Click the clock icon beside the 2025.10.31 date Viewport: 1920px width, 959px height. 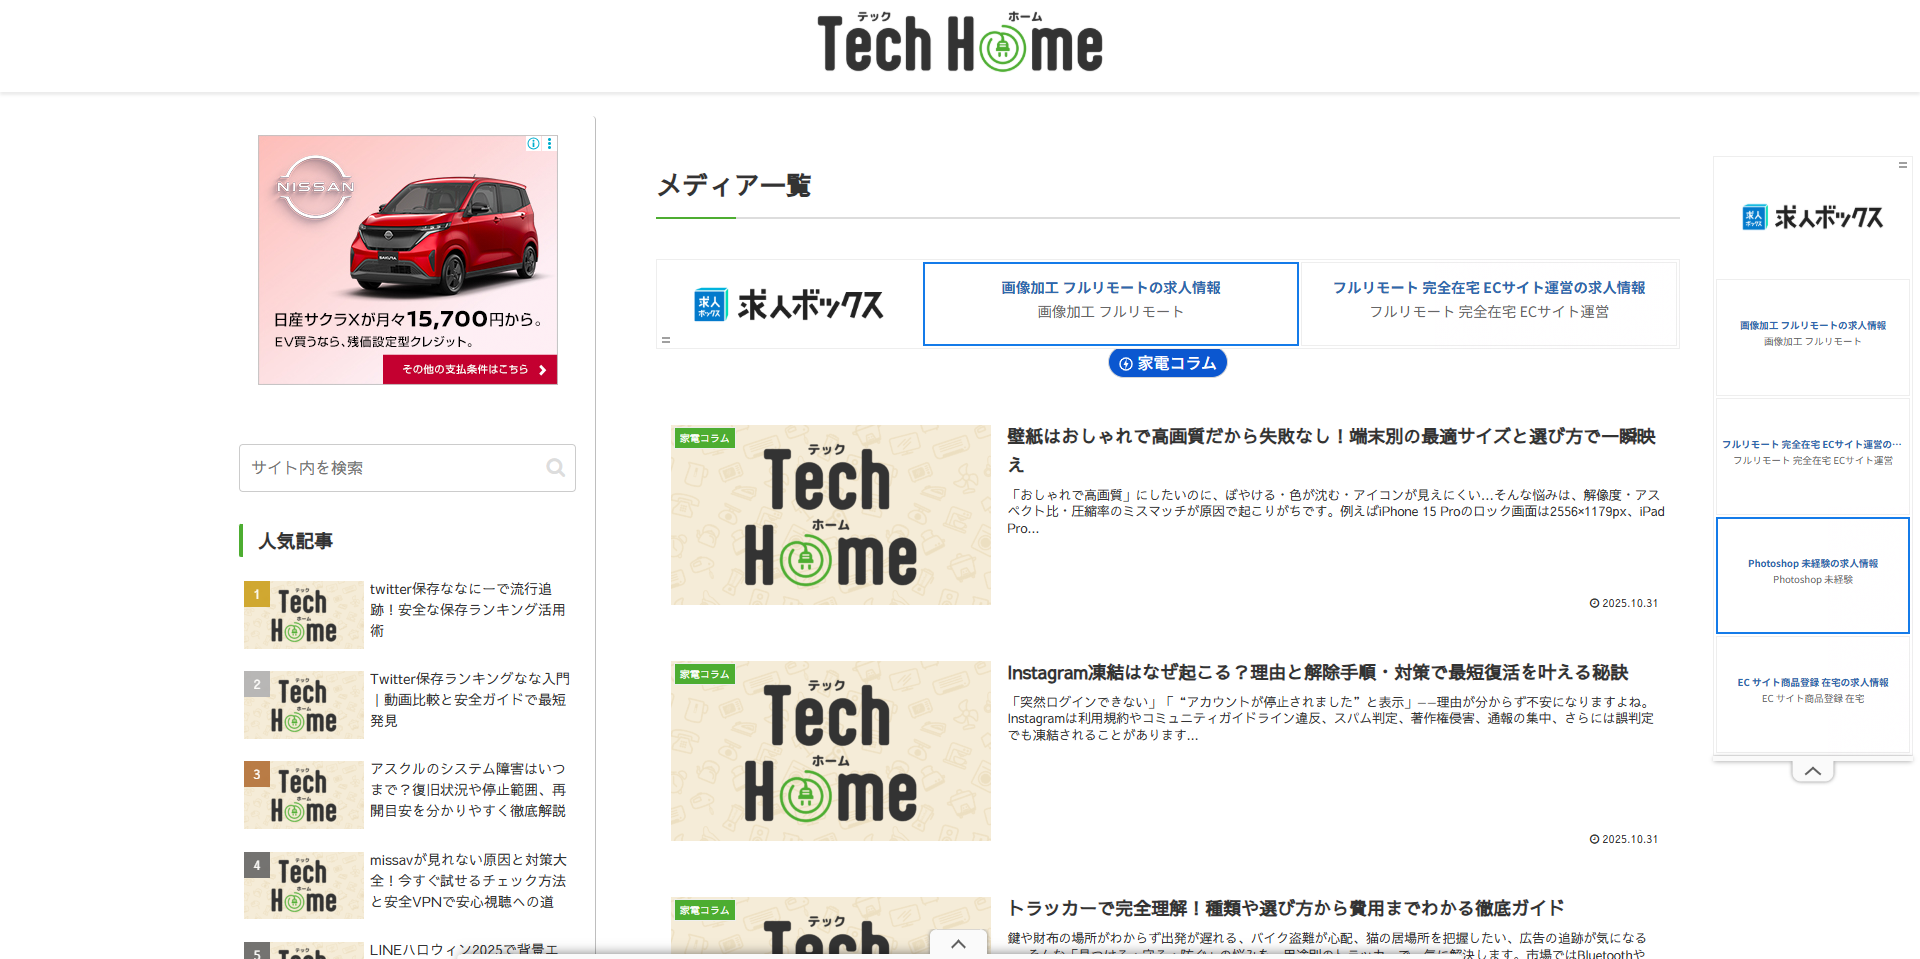[x=1594, y=602]
